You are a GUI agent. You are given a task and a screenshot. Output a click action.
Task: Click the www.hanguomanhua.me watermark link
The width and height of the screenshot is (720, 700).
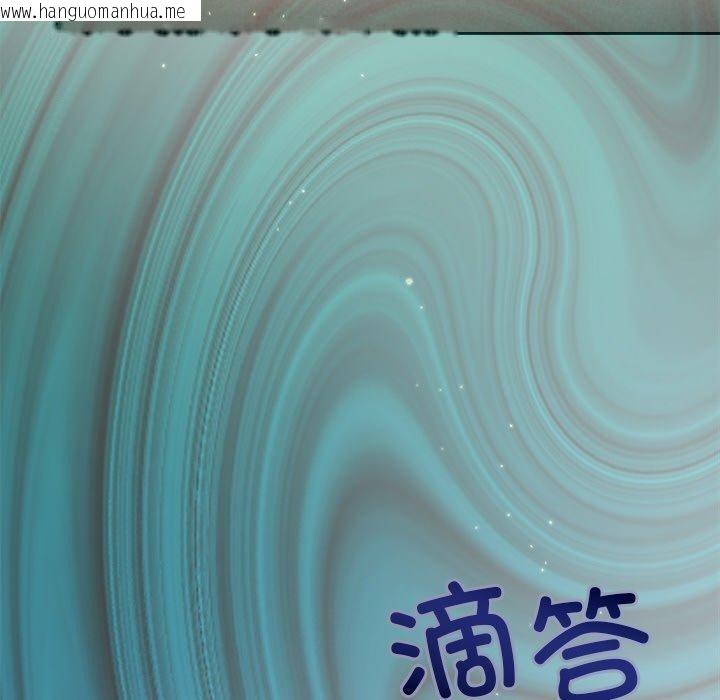(100, 10)
